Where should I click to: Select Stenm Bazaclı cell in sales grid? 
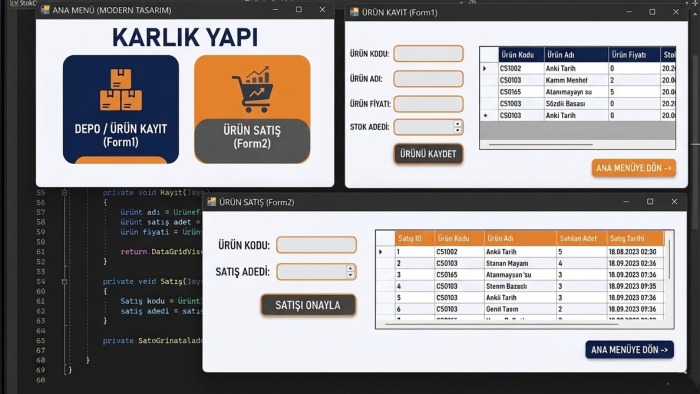[x=521, y=286]
